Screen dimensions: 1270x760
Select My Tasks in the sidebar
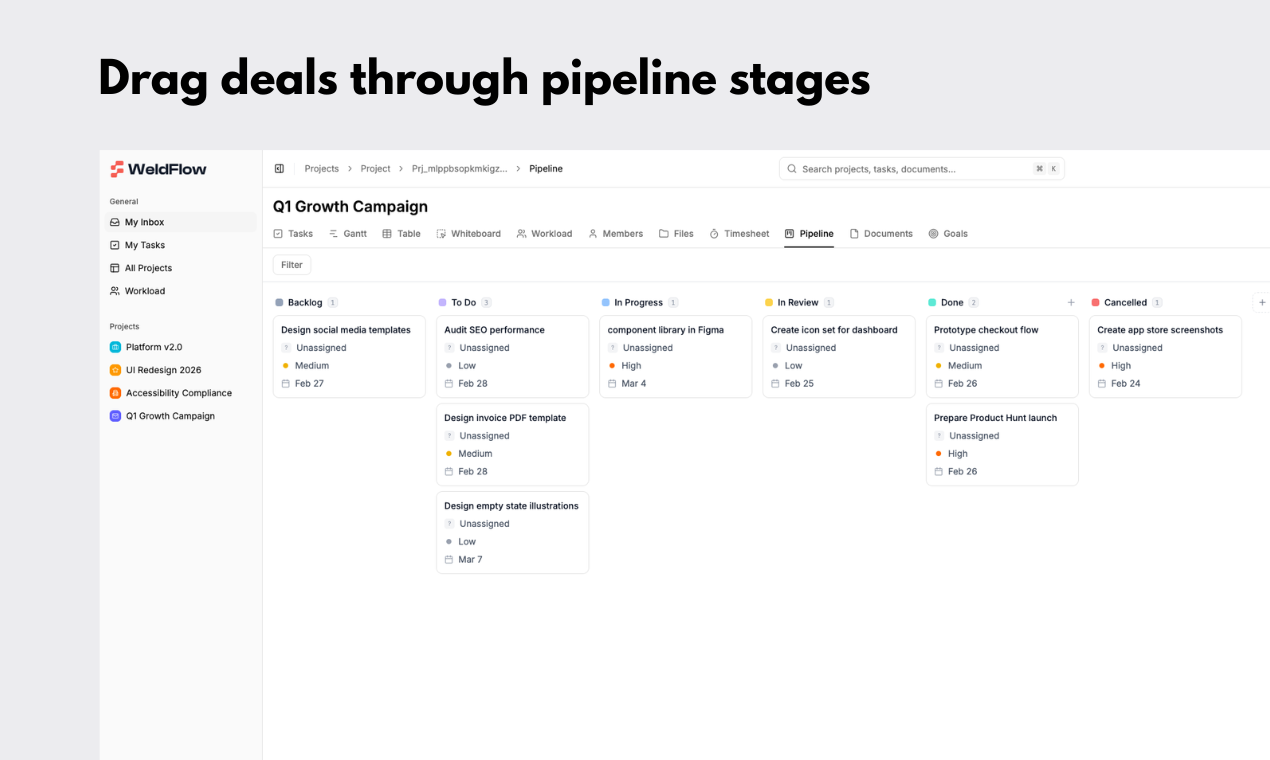144,245
